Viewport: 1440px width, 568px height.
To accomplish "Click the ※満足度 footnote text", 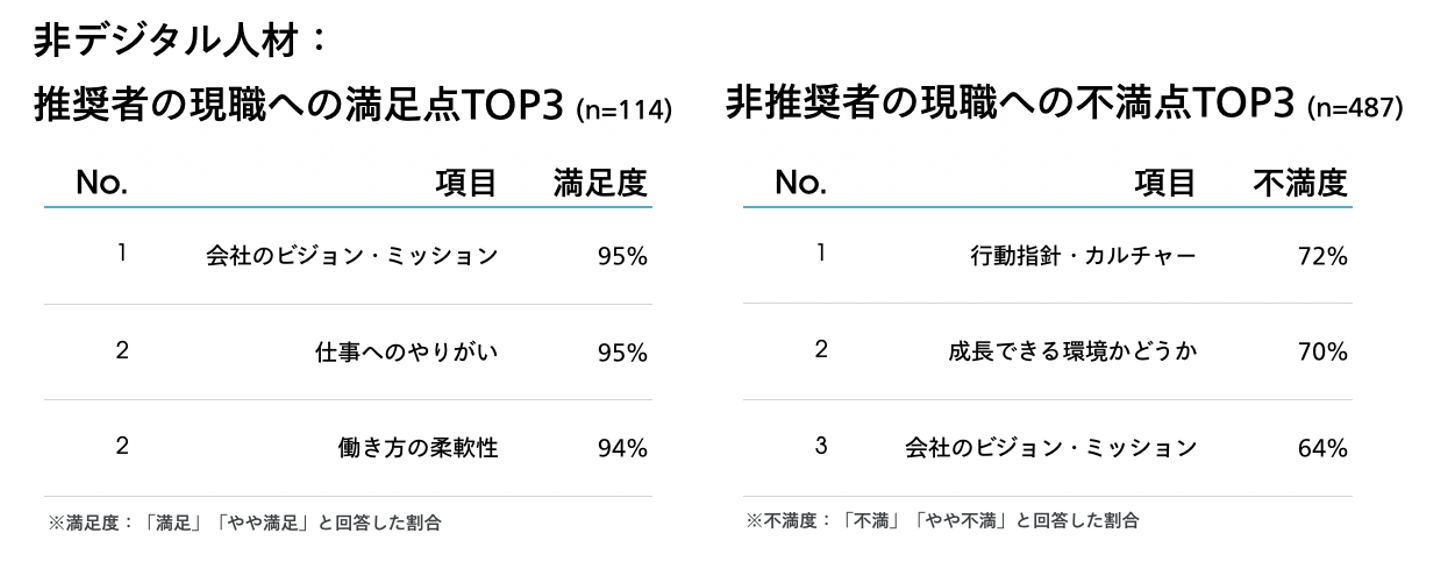I will [245, 522].
